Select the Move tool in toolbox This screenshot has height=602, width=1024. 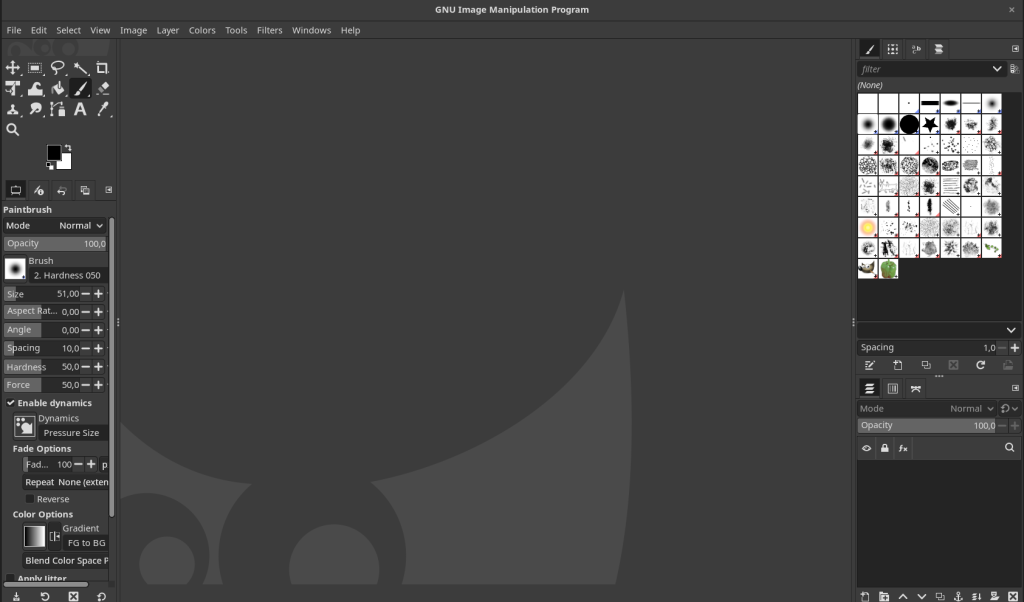pyautogui.click(x=12, y=68)
